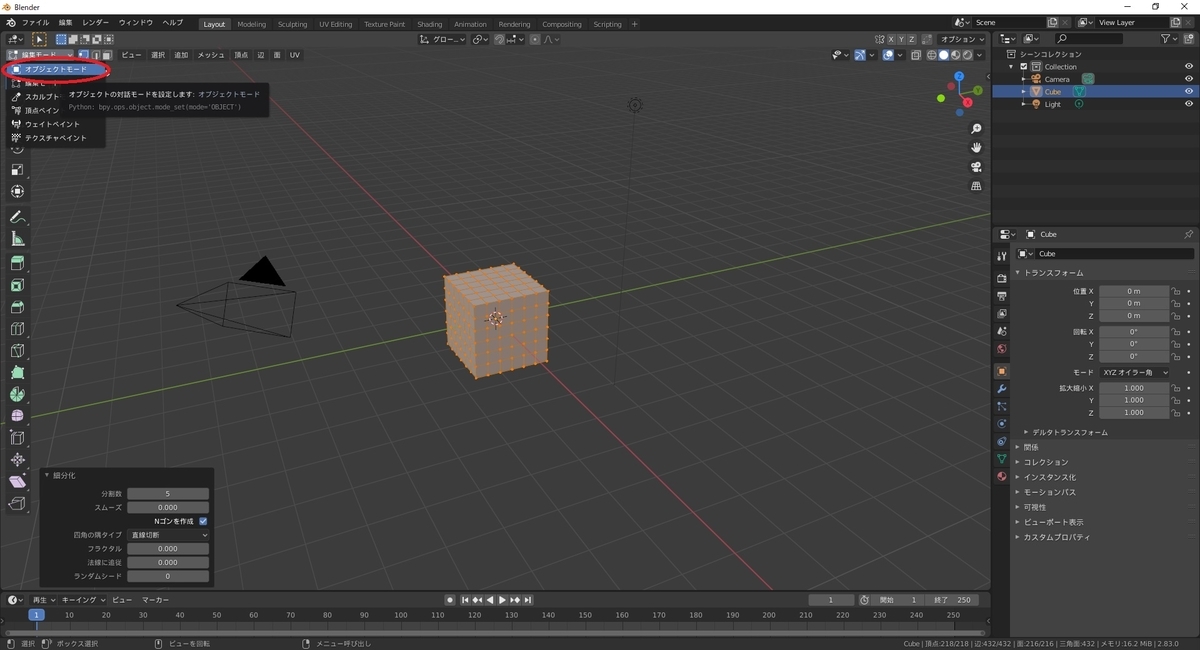The width and height of the screenshot is (1200, 650).
Task: Select the Spin tool
Action: pos(17,395)
